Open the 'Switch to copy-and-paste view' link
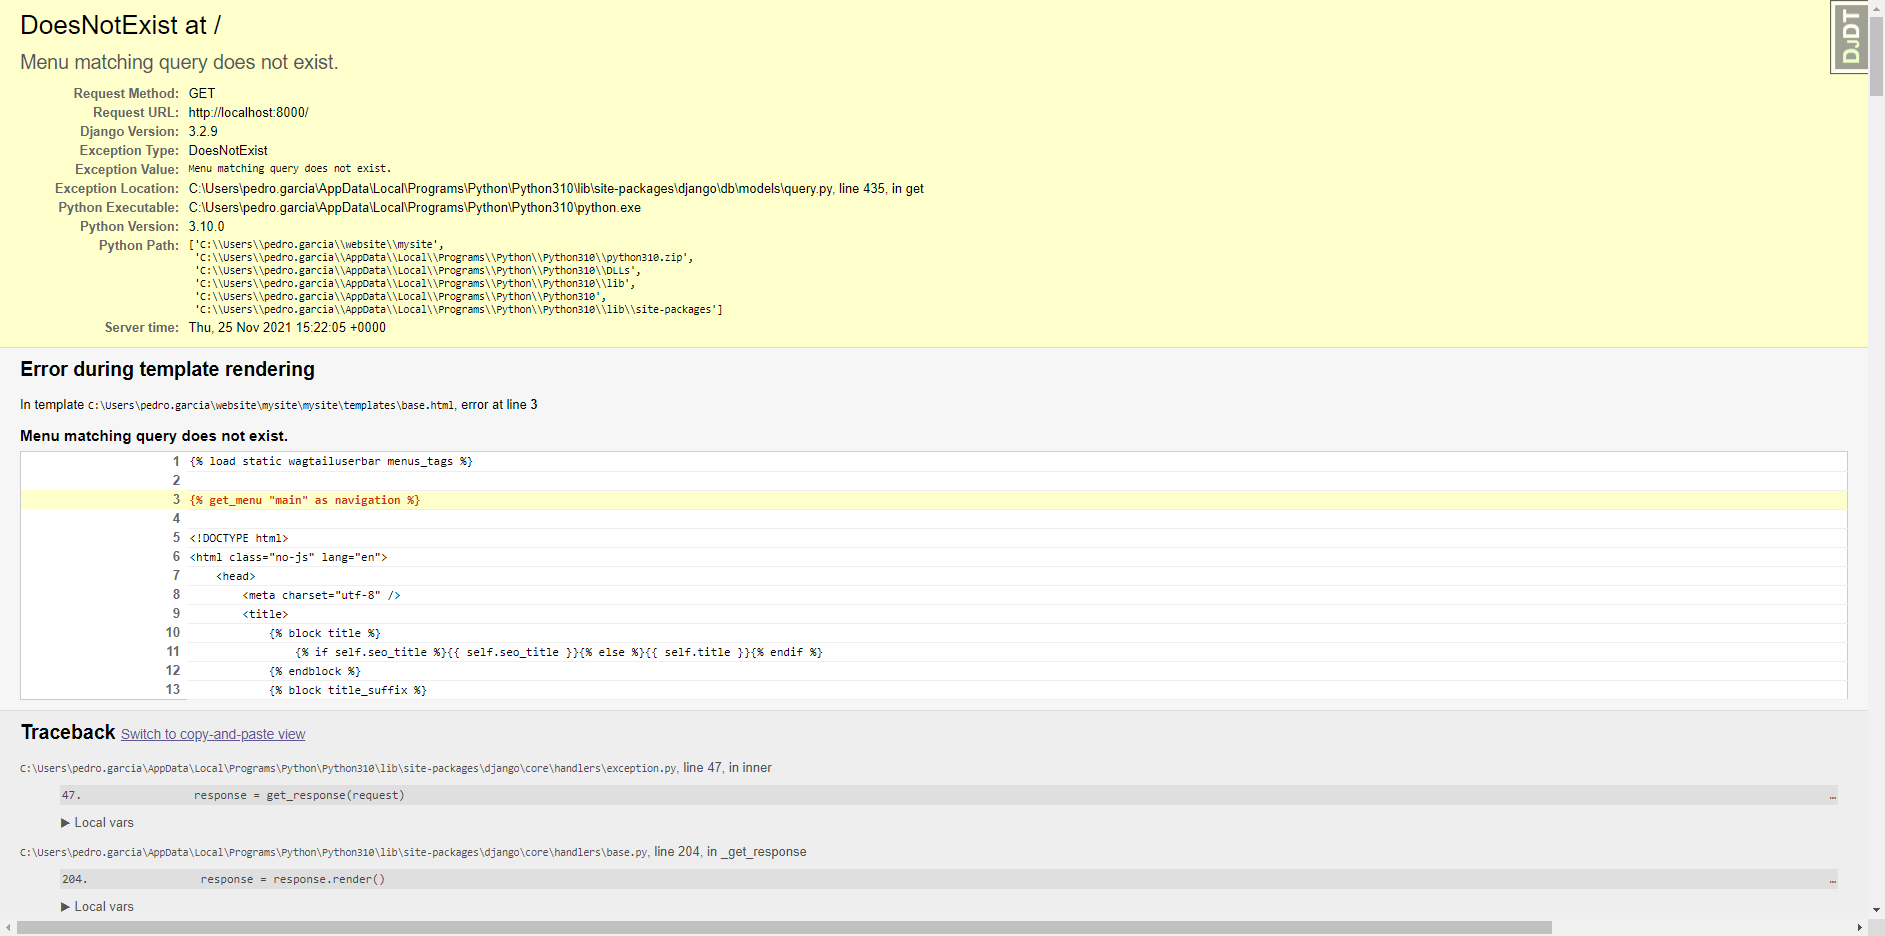The height and width of the screenshot is (936, 1885). pyautogui.click(x=212, y=734)
